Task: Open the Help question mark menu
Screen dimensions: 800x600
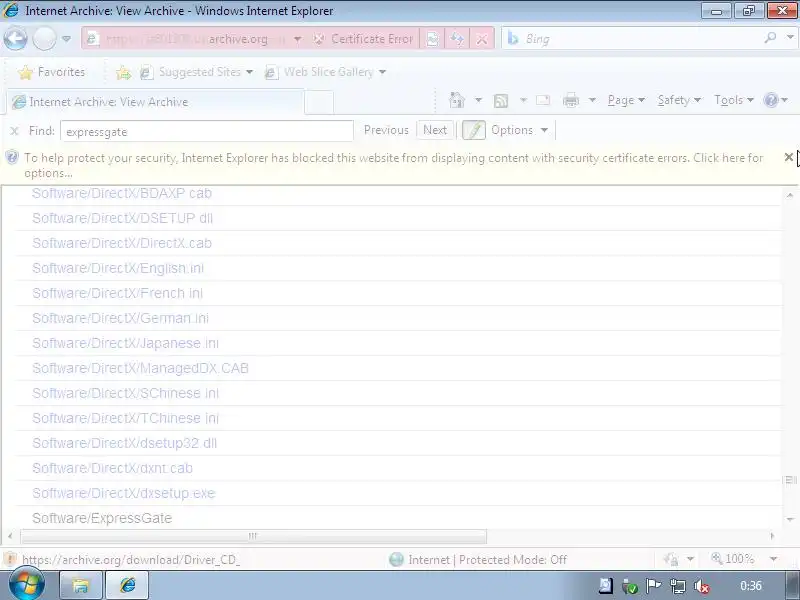Action: 776,100
